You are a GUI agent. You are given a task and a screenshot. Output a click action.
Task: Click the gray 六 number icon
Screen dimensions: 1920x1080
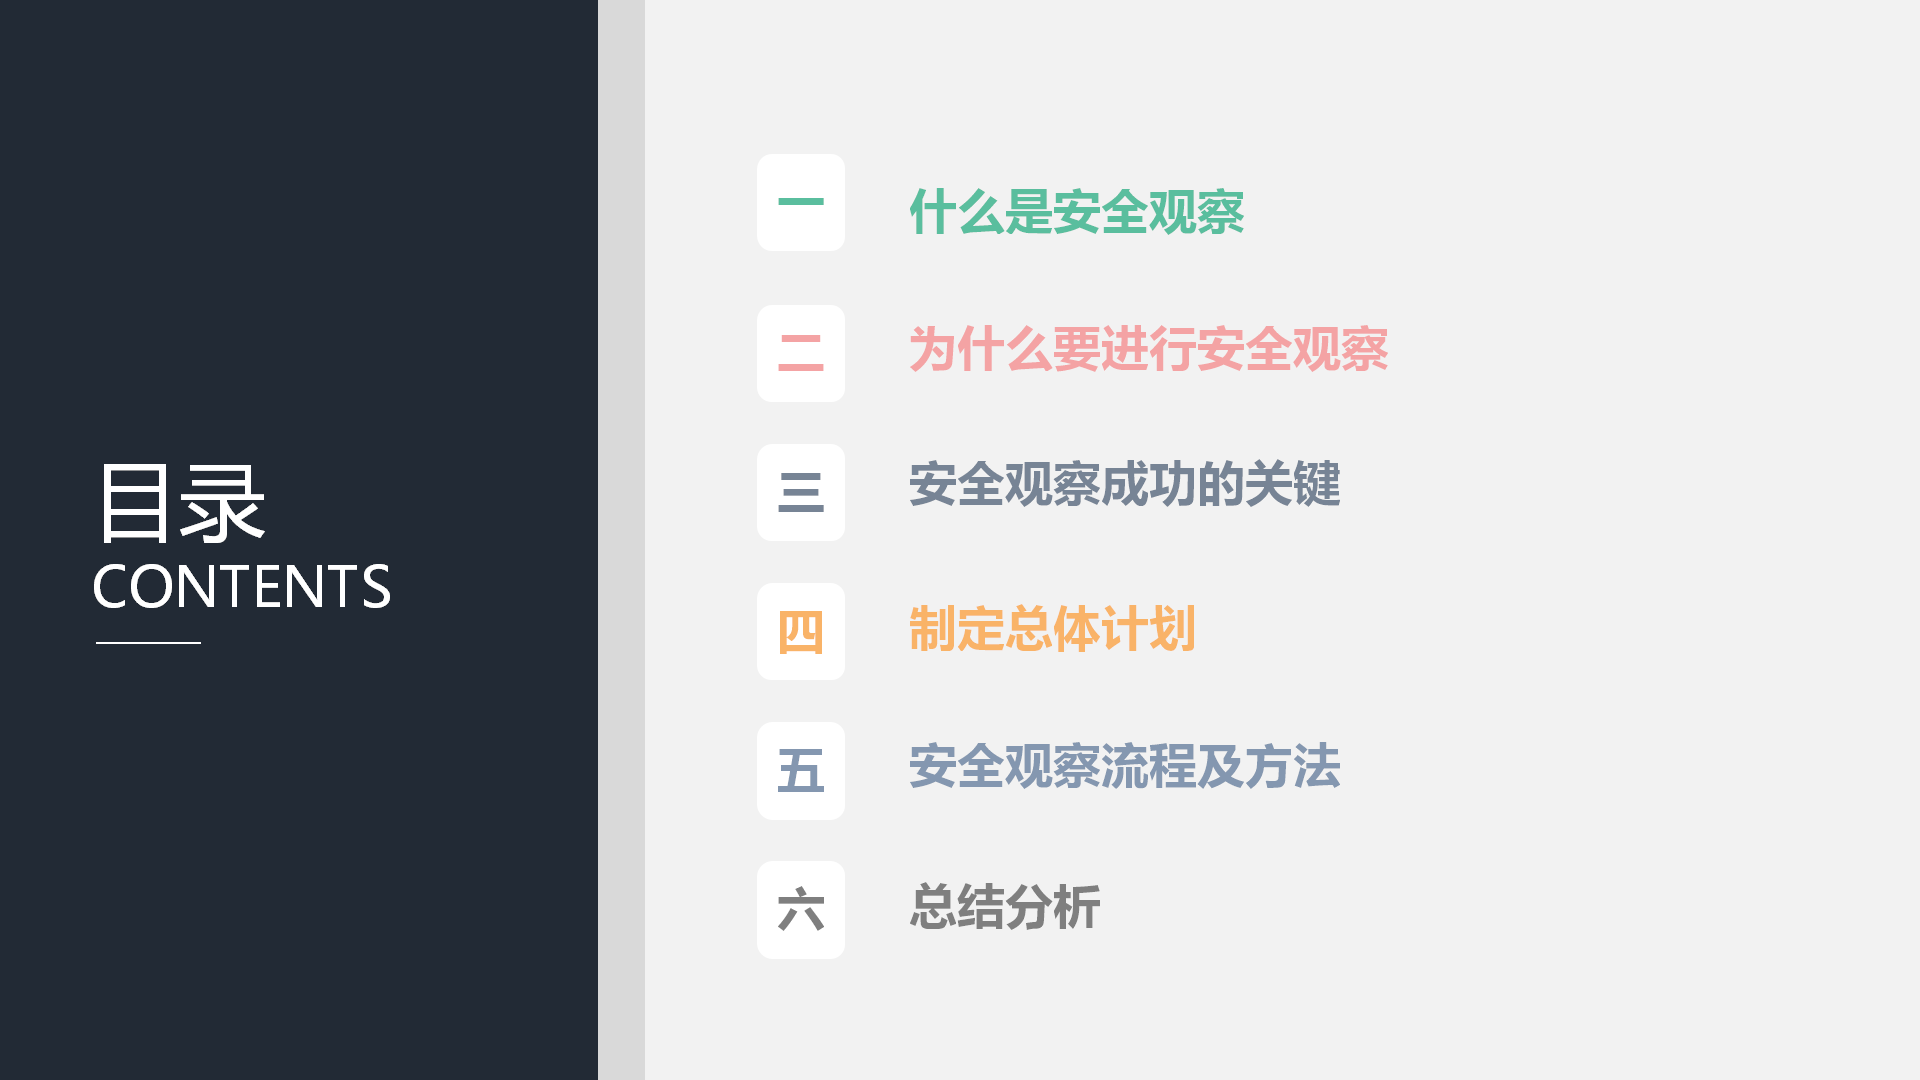coord(801,910)
